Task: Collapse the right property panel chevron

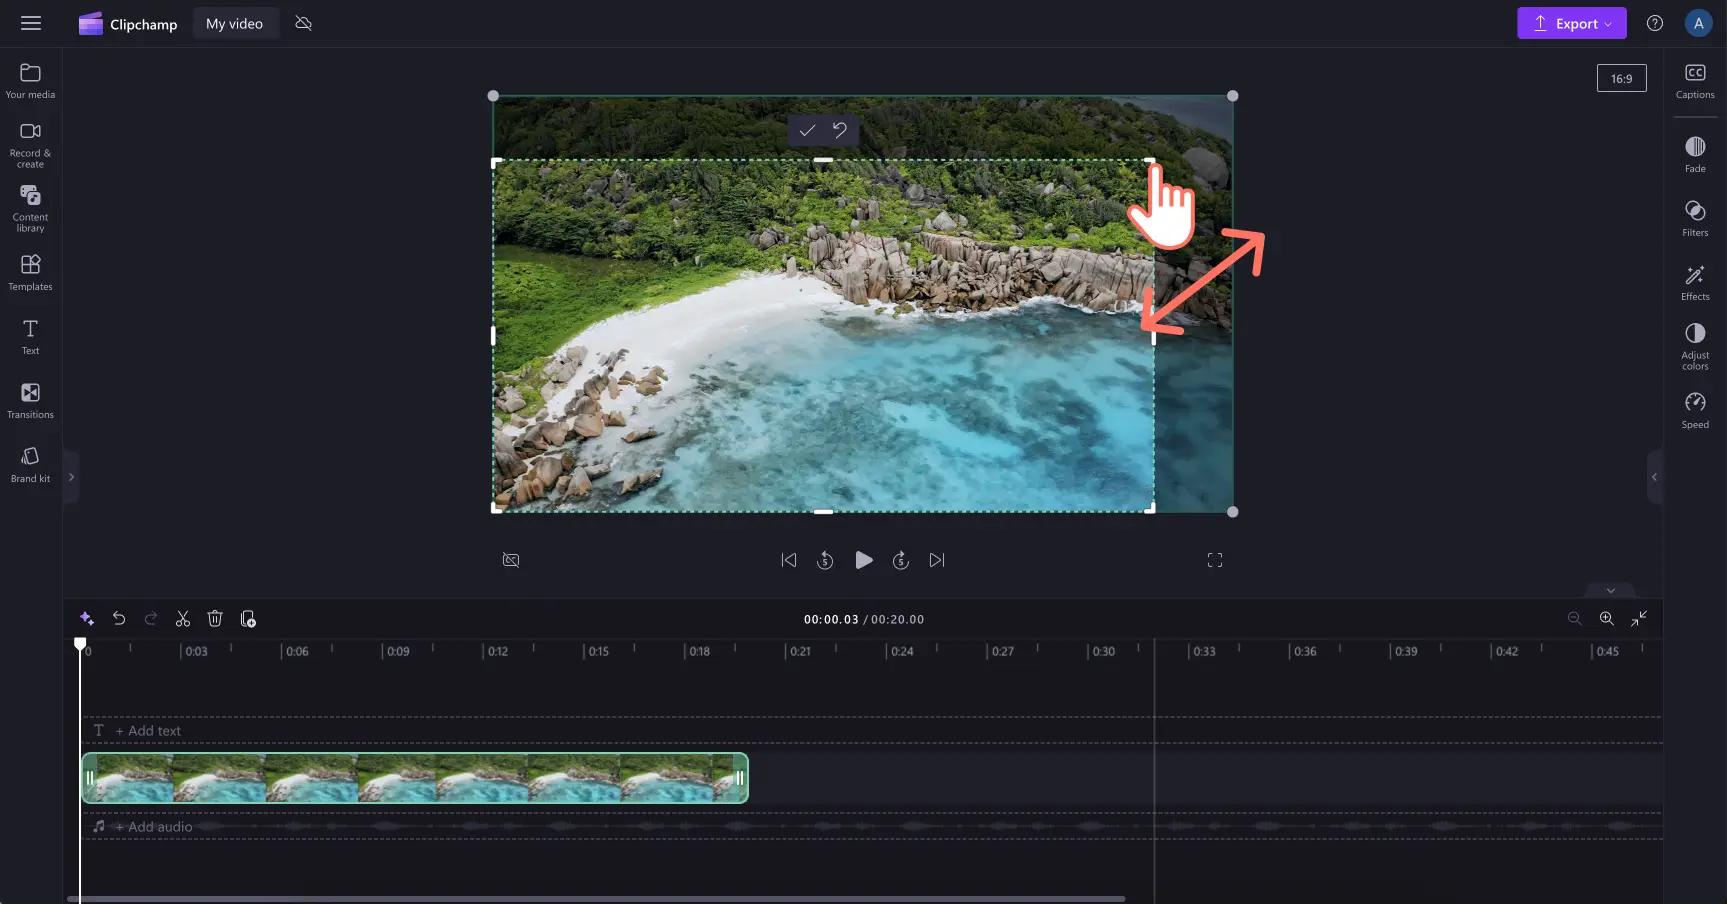Action: [1654, 477]
